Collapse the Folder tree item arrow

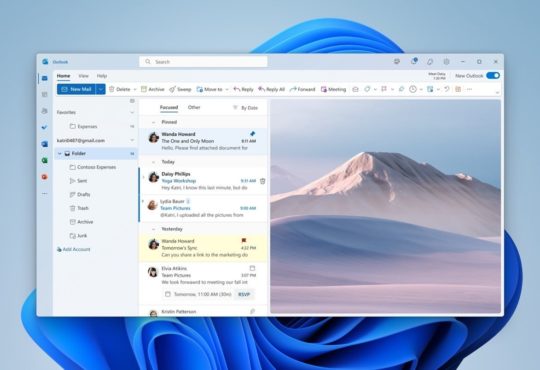60,154
